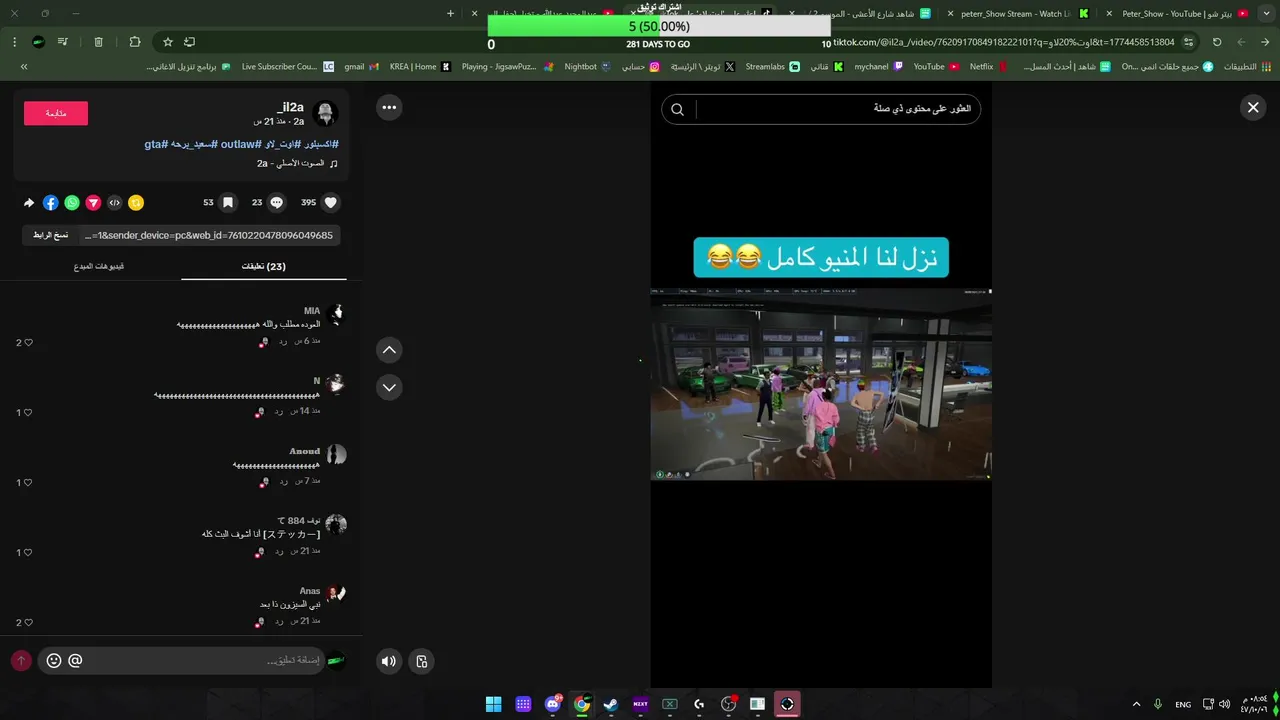Open more share options arrow
Image resolution: width=1280 pixels, height=720 pixels.
tap(29, 203)
